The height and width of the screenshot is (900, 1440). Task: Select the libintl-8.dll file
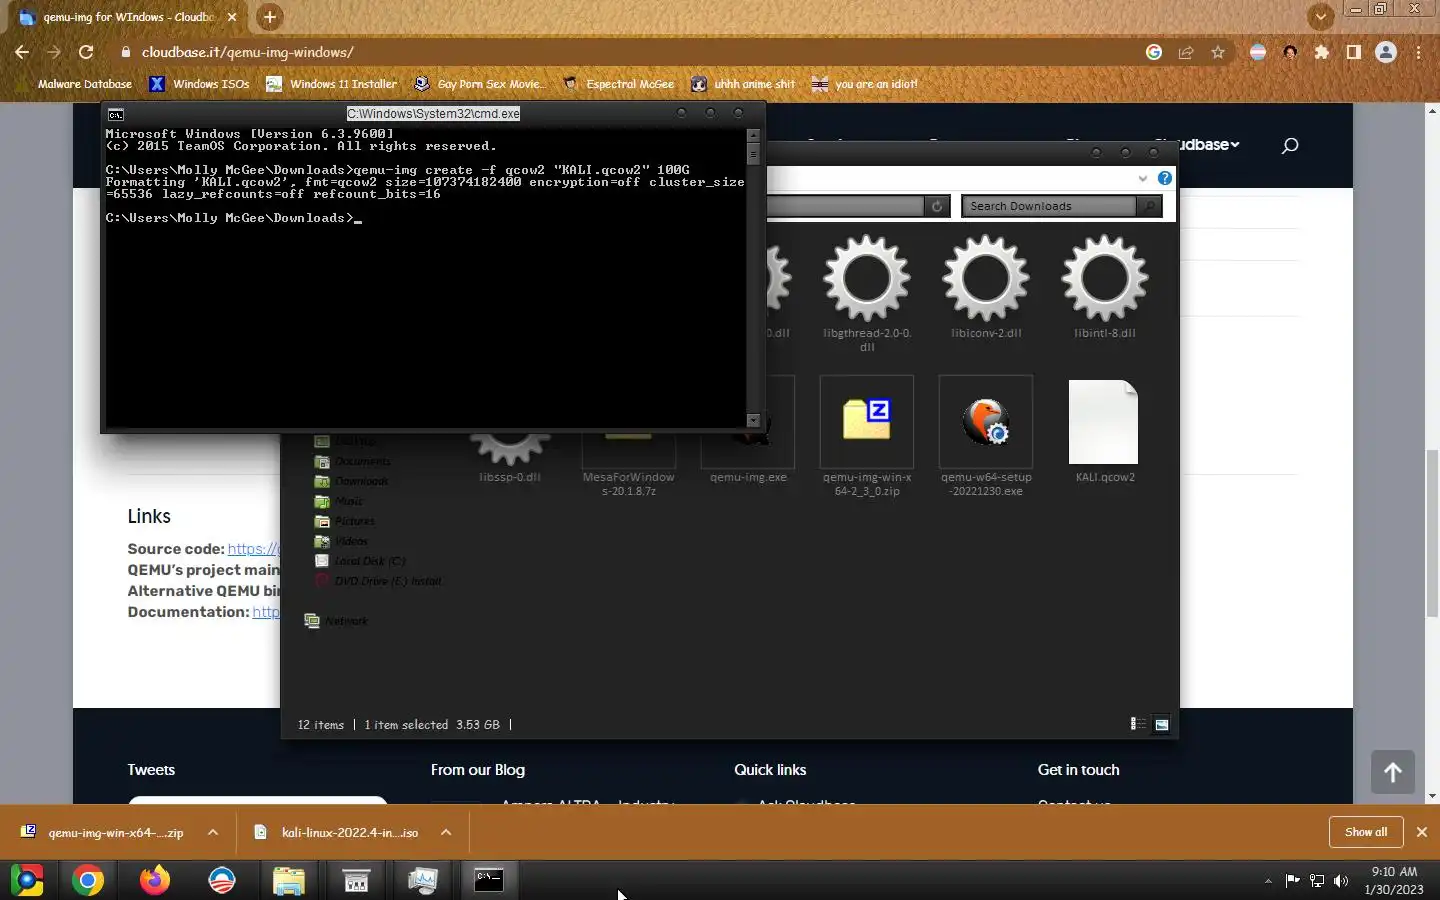click(x=1104, y=288)
